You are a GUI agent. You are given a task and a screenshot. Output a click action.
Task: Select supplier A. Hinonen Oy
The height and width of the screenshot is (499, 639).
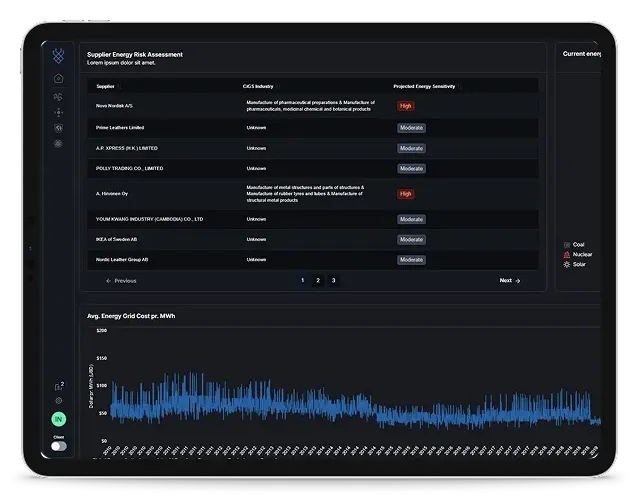pos(112,194)
